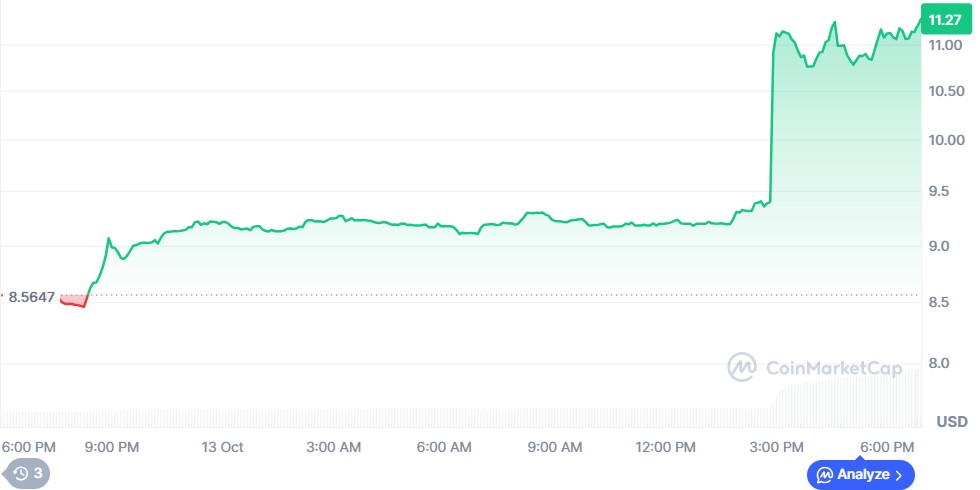
Task: Click the CoinMarketCap watermark logo icon
Action: (741, 367)
